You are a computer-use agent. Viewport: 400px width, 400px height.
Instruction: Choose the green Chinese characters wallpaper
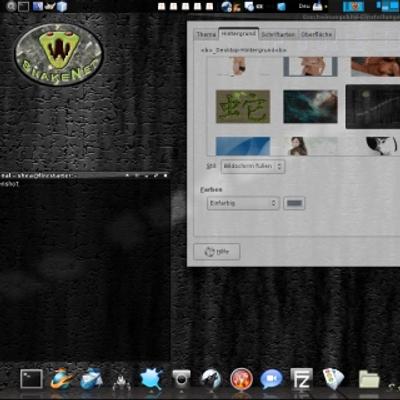pyautogui.click(x=243, y=106)
